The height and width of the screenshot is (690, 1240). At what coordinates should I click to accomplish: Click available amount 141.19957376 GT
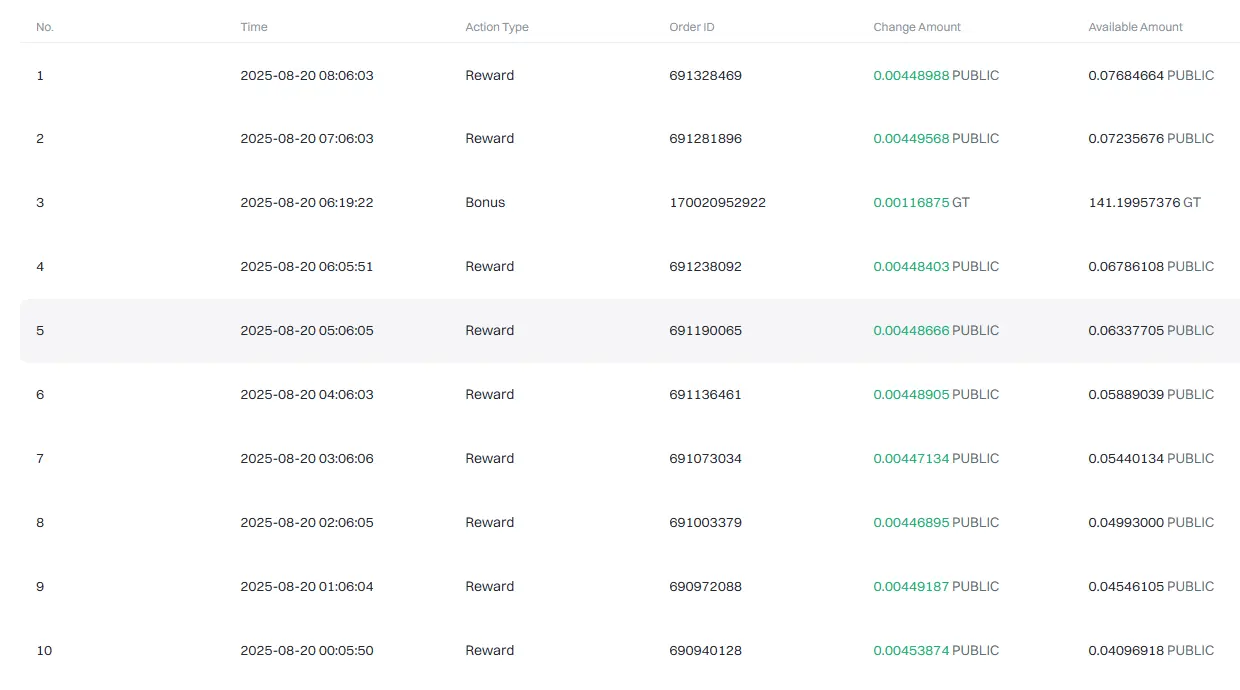tap(1144, 202)
